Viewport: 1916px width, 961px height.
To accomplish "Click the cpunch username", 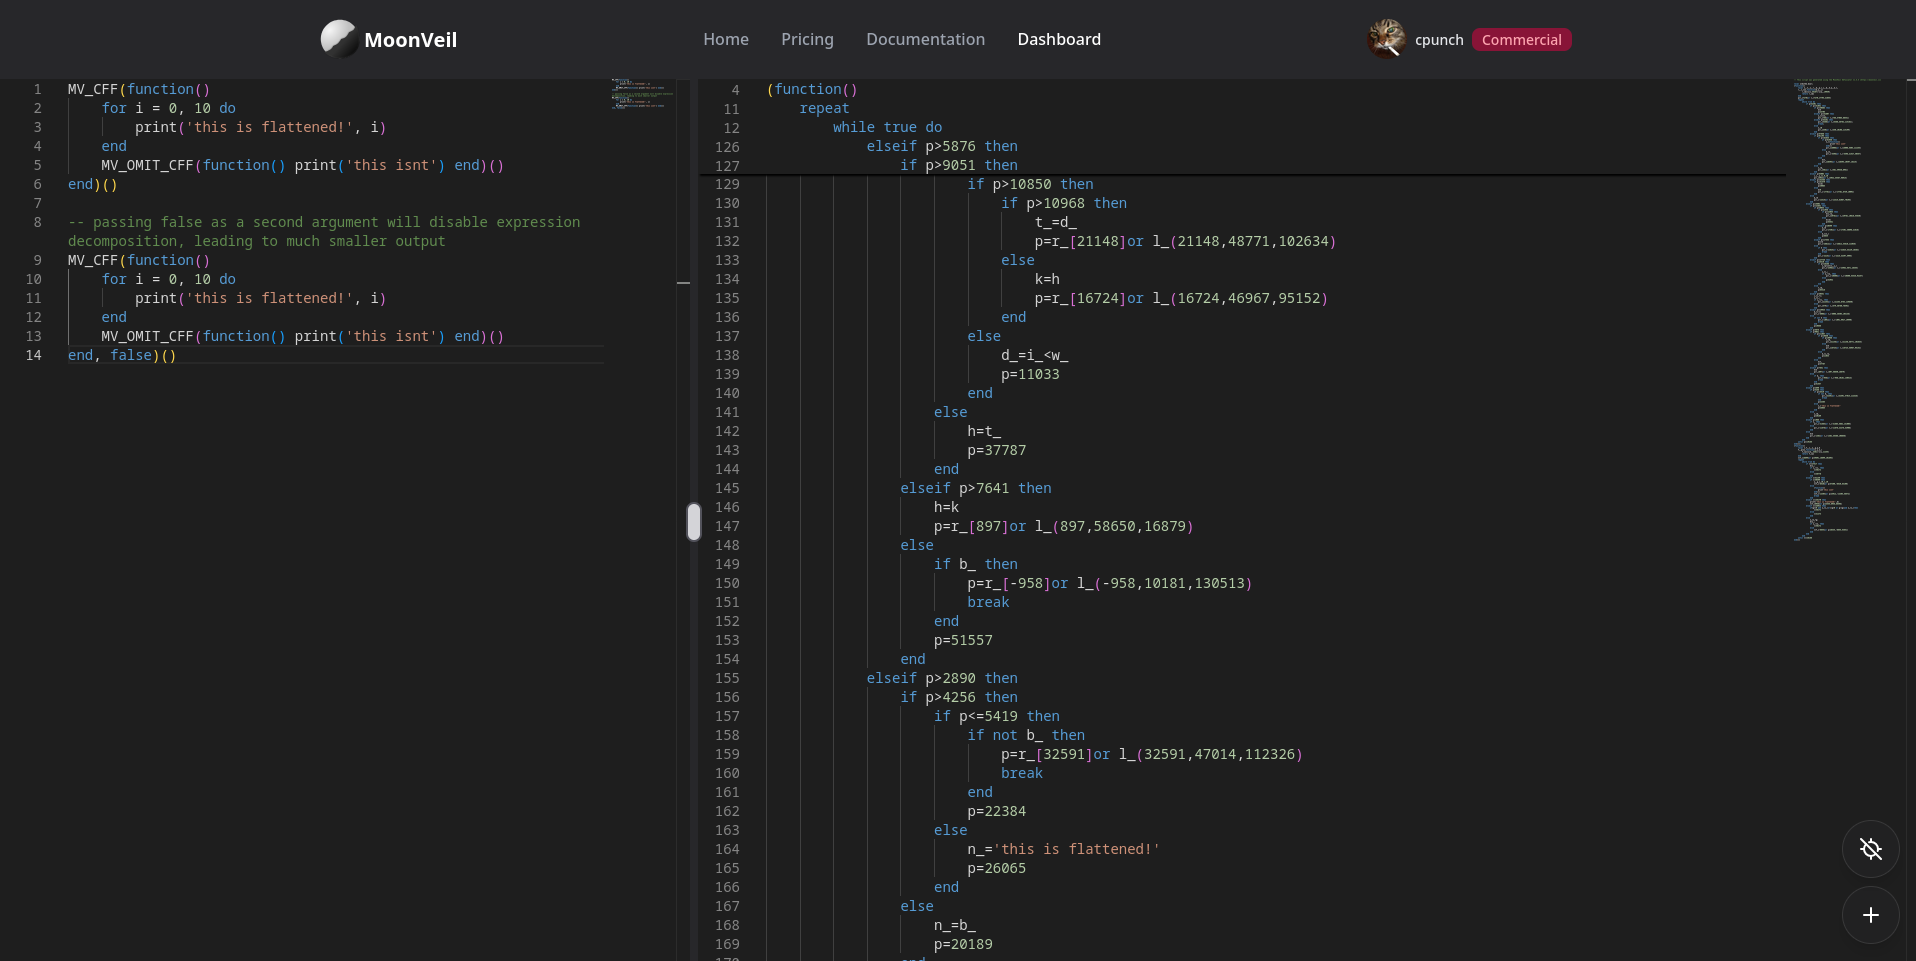I will 1438,40.
